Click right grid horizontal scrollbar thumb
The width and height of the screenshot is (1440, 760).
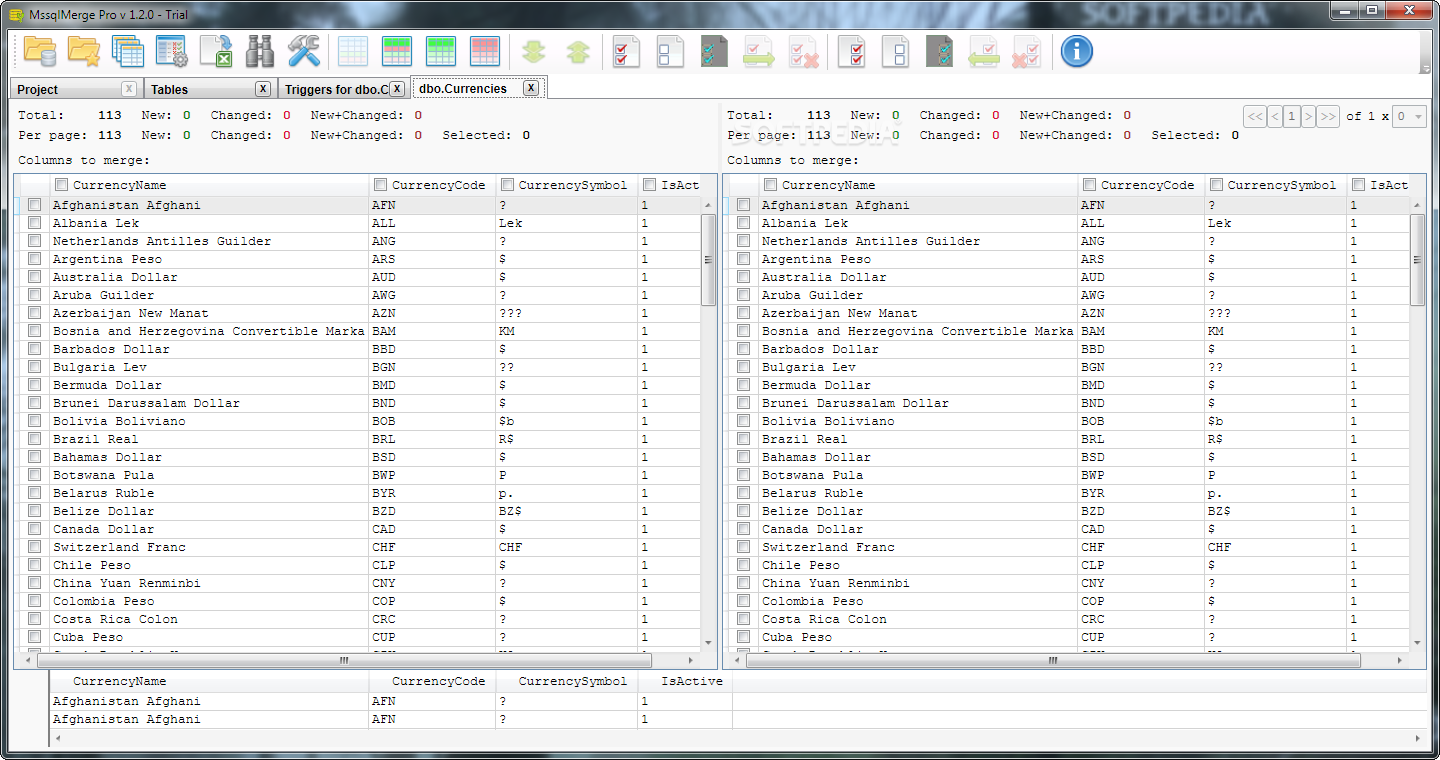coord(1053,661)
